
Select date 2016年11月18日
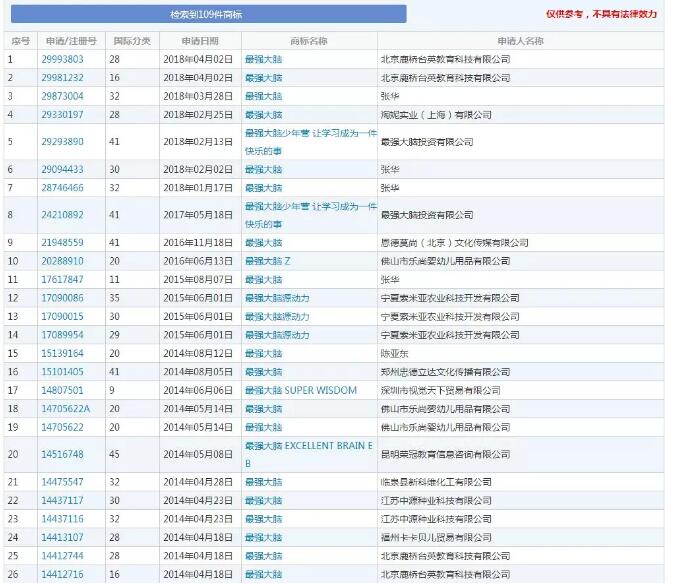coord(198,243)
